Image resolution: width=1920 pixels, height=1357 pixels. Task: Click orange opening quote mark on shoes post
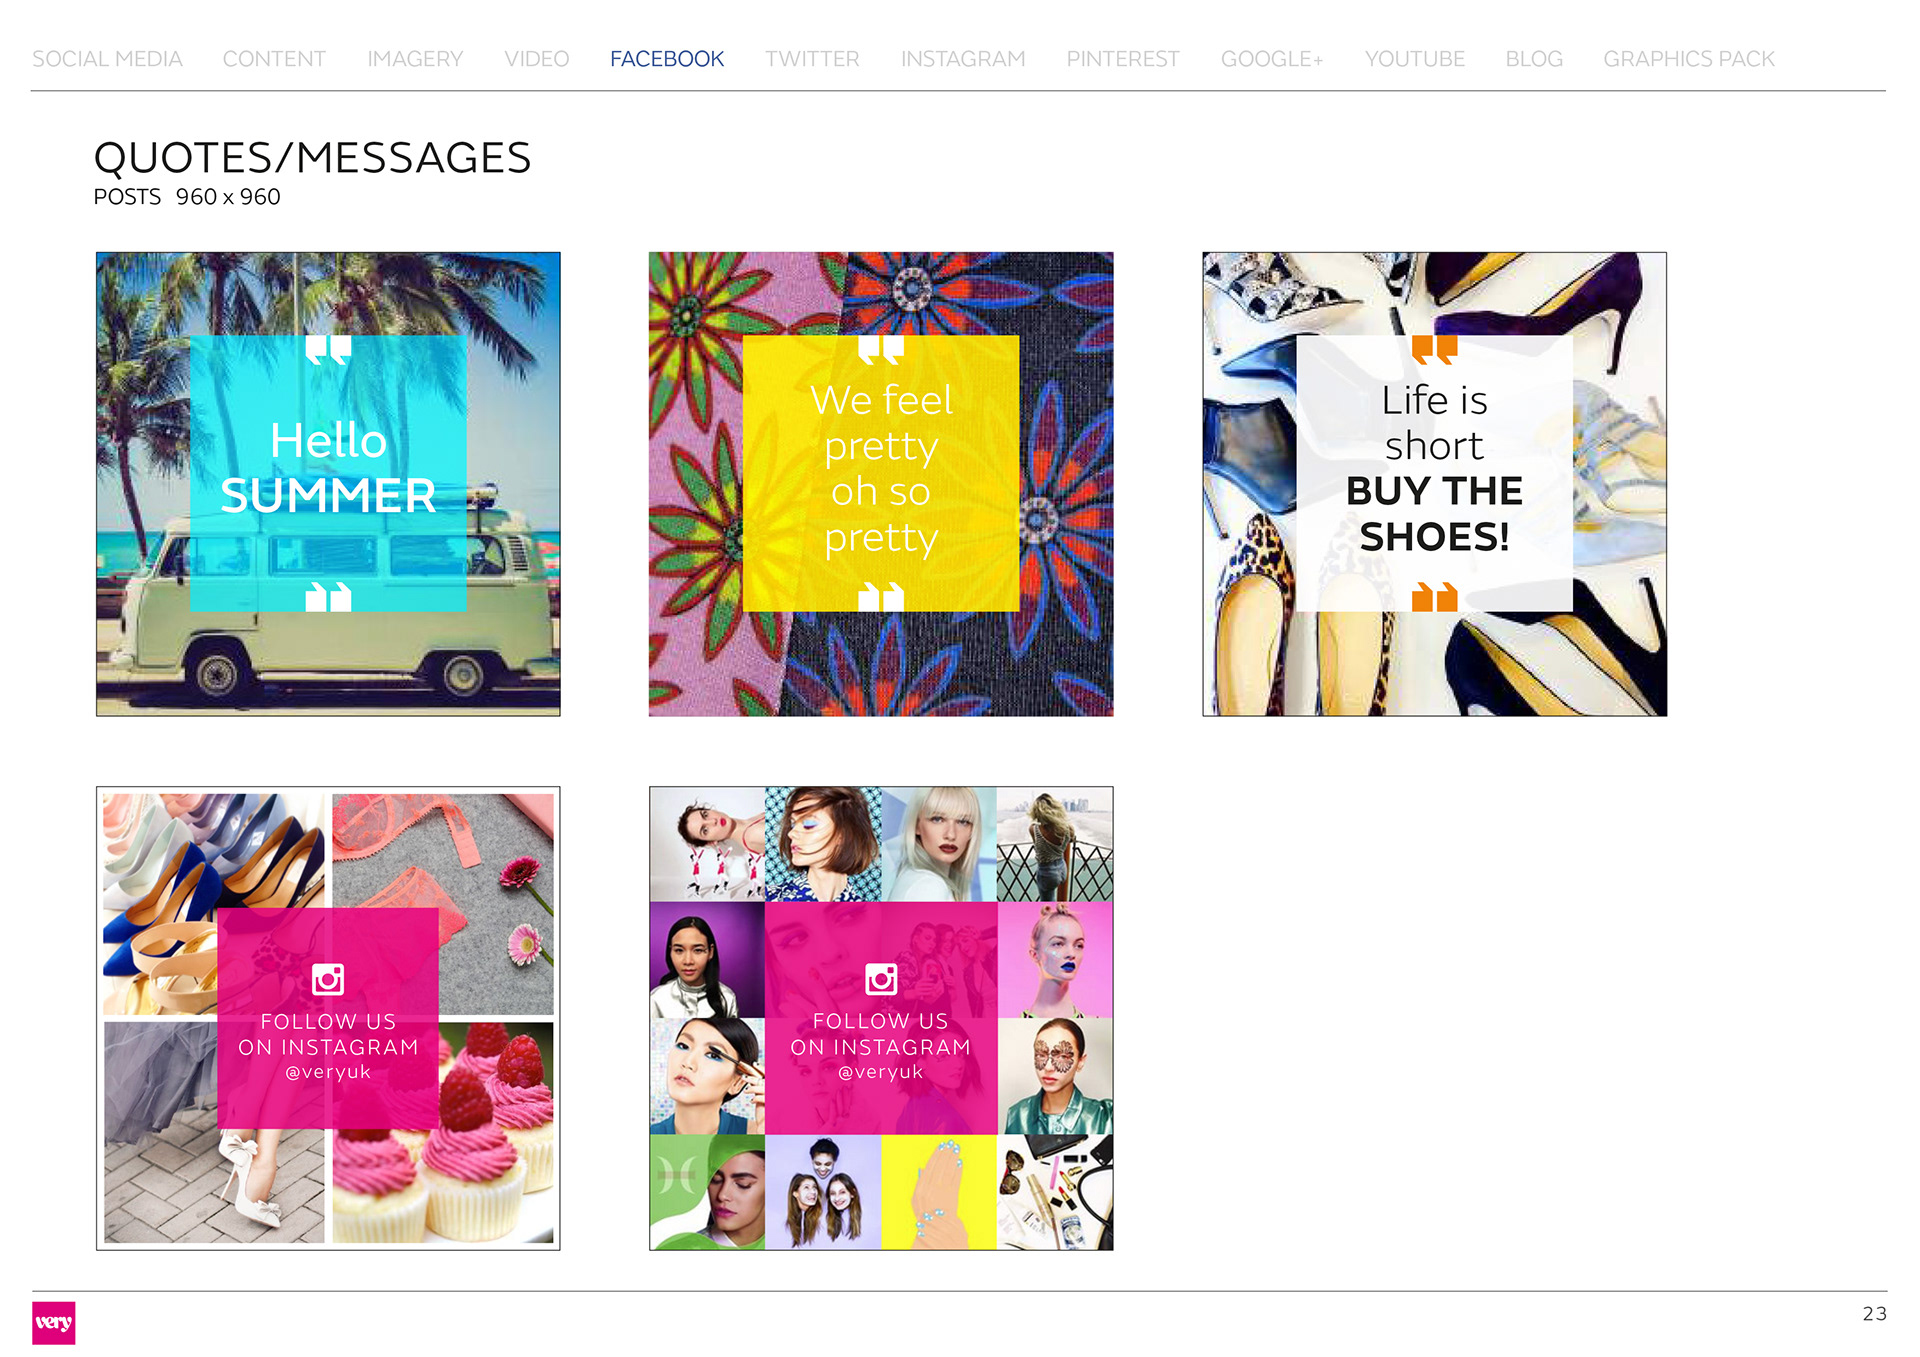1434,350
